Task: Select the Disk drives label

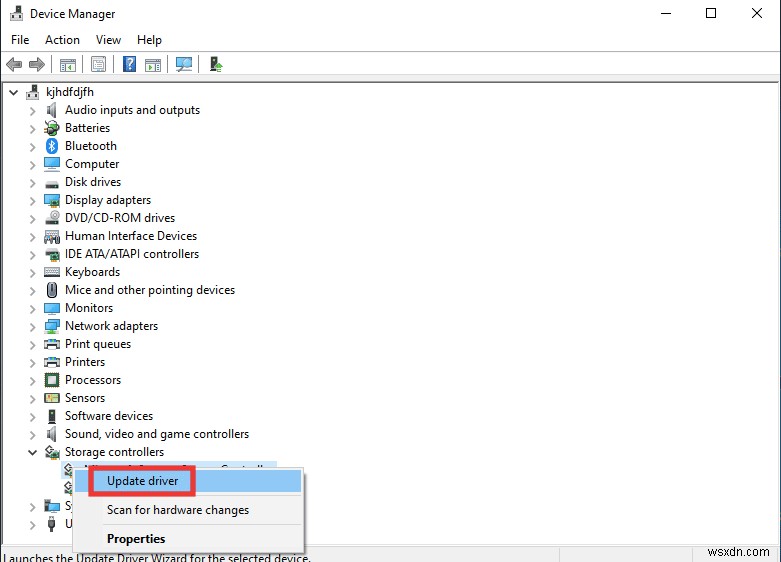Action: 93,182
